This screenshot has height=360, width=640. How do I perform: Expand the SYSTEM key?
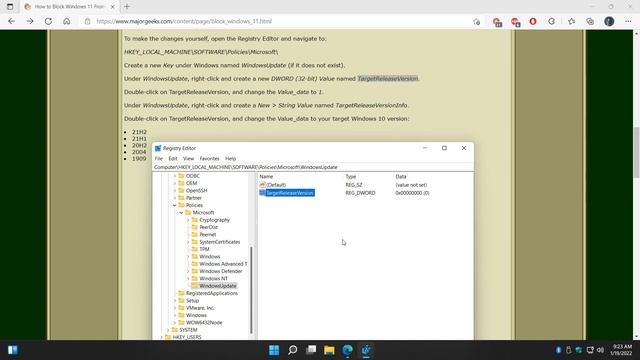click(x=168, y=330)
